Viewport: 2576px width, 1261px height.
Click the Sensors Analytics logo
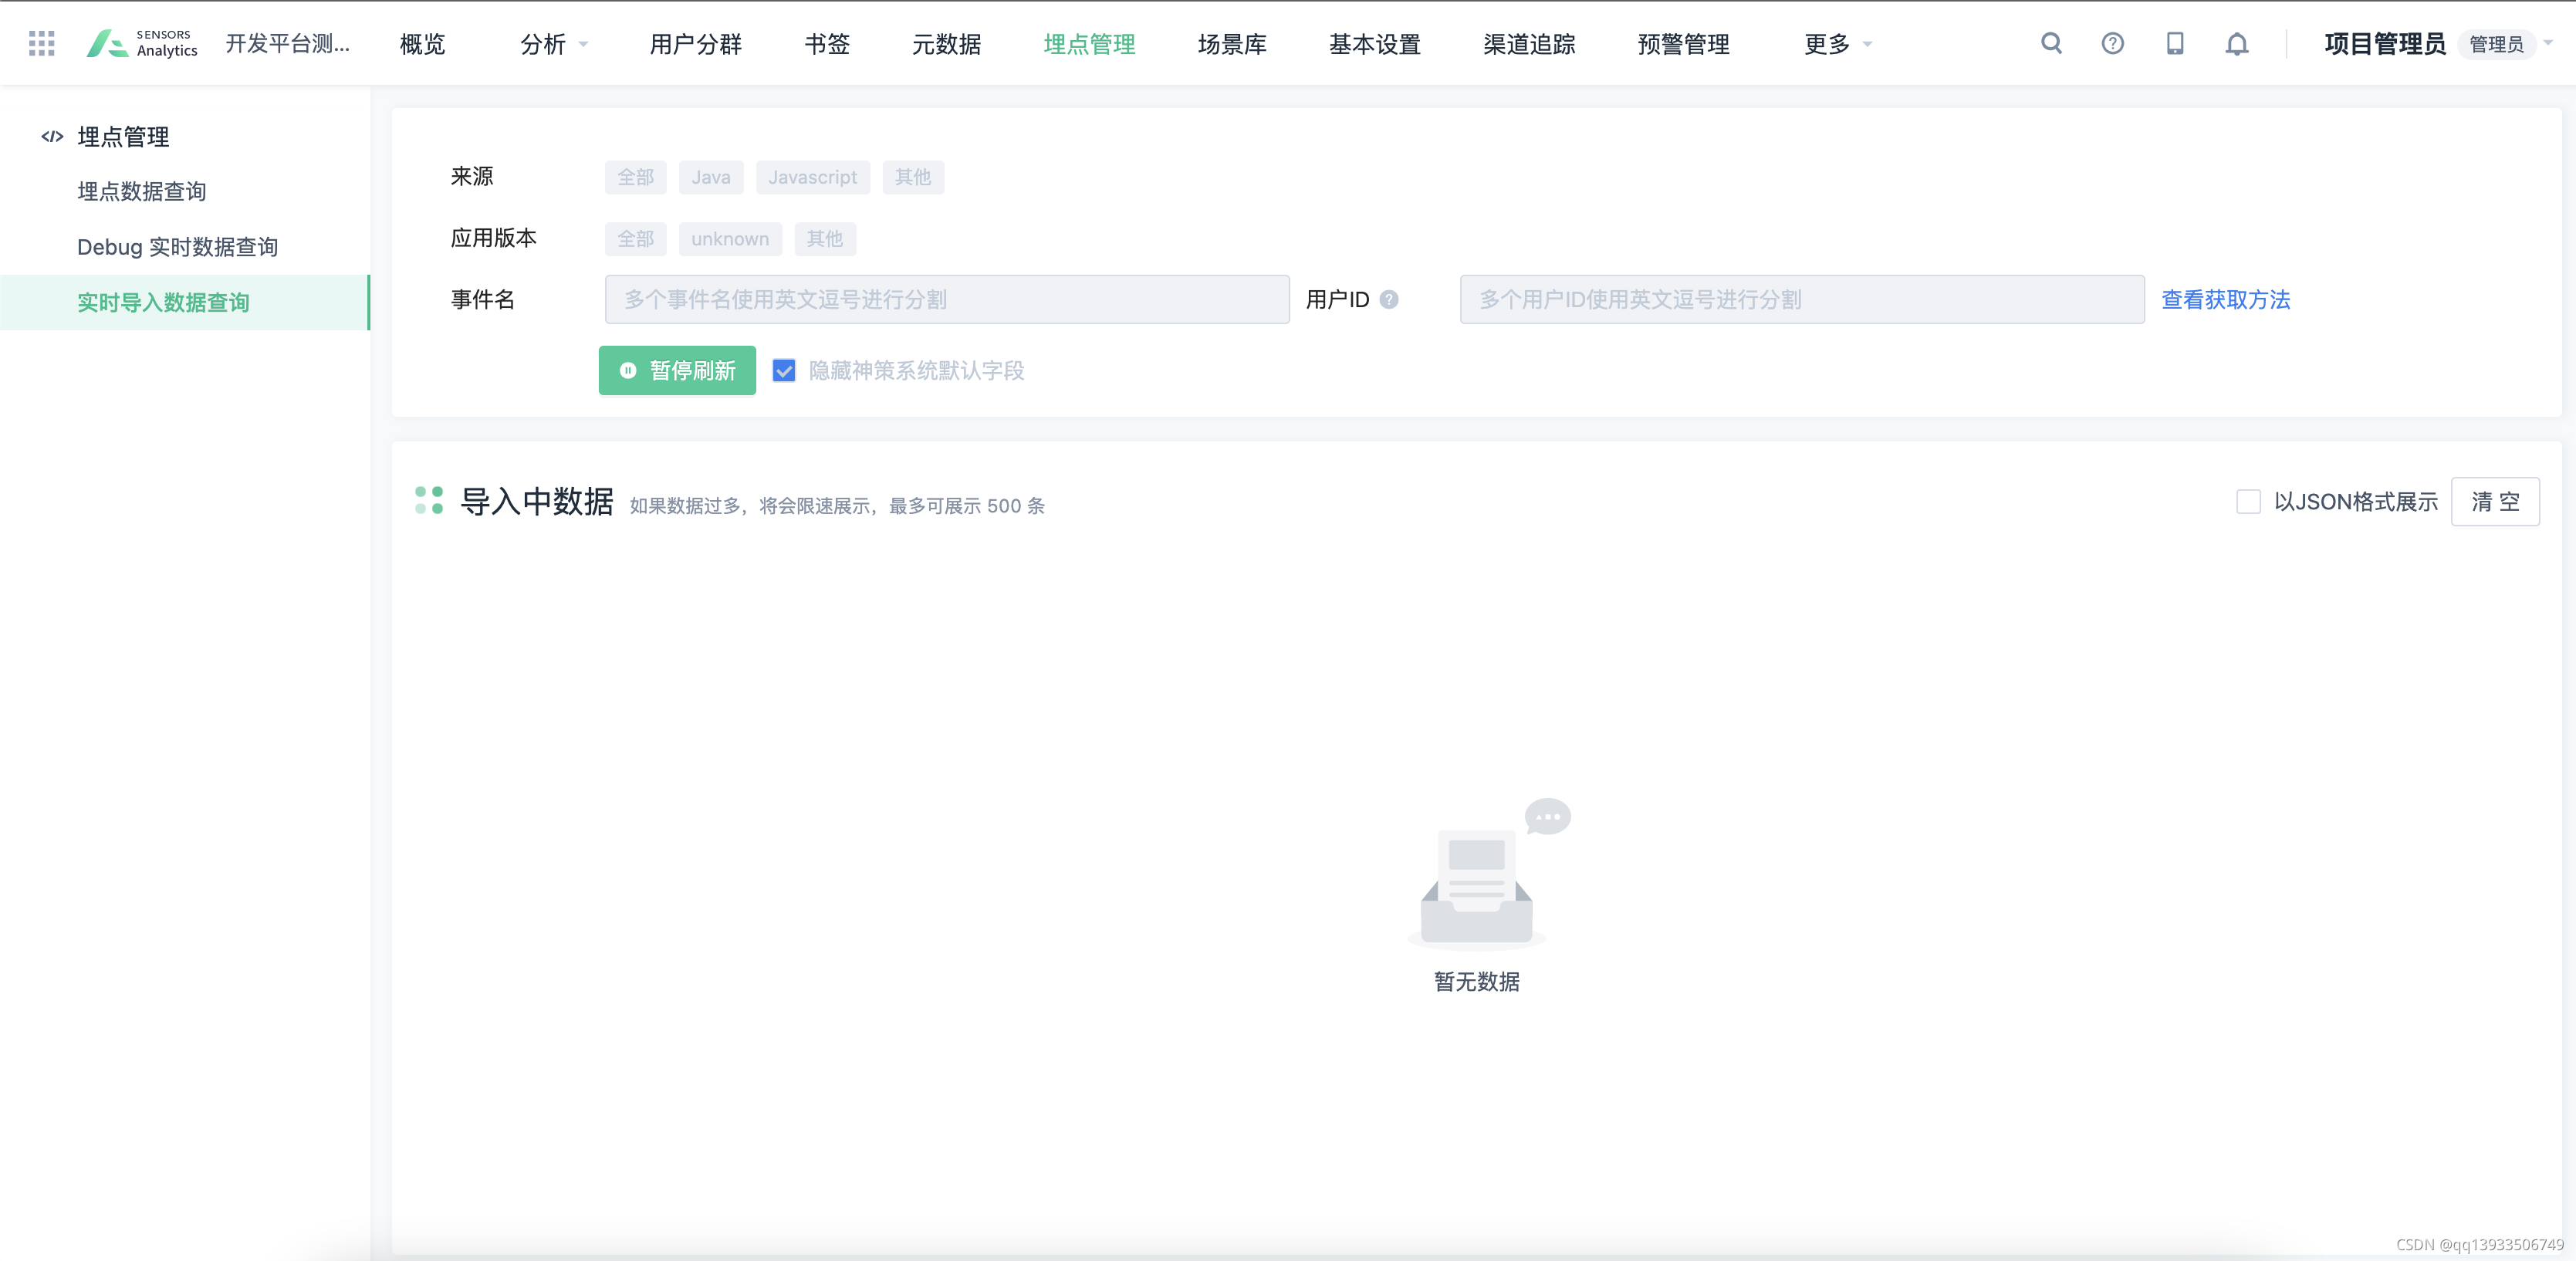142,43
